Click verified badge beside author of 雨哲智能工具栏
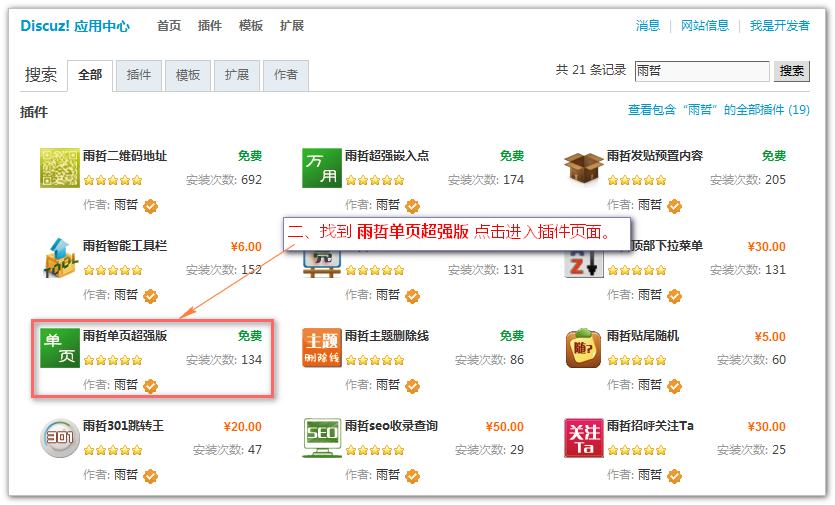This screenshot has height=505, width=835. click(151, 296)
